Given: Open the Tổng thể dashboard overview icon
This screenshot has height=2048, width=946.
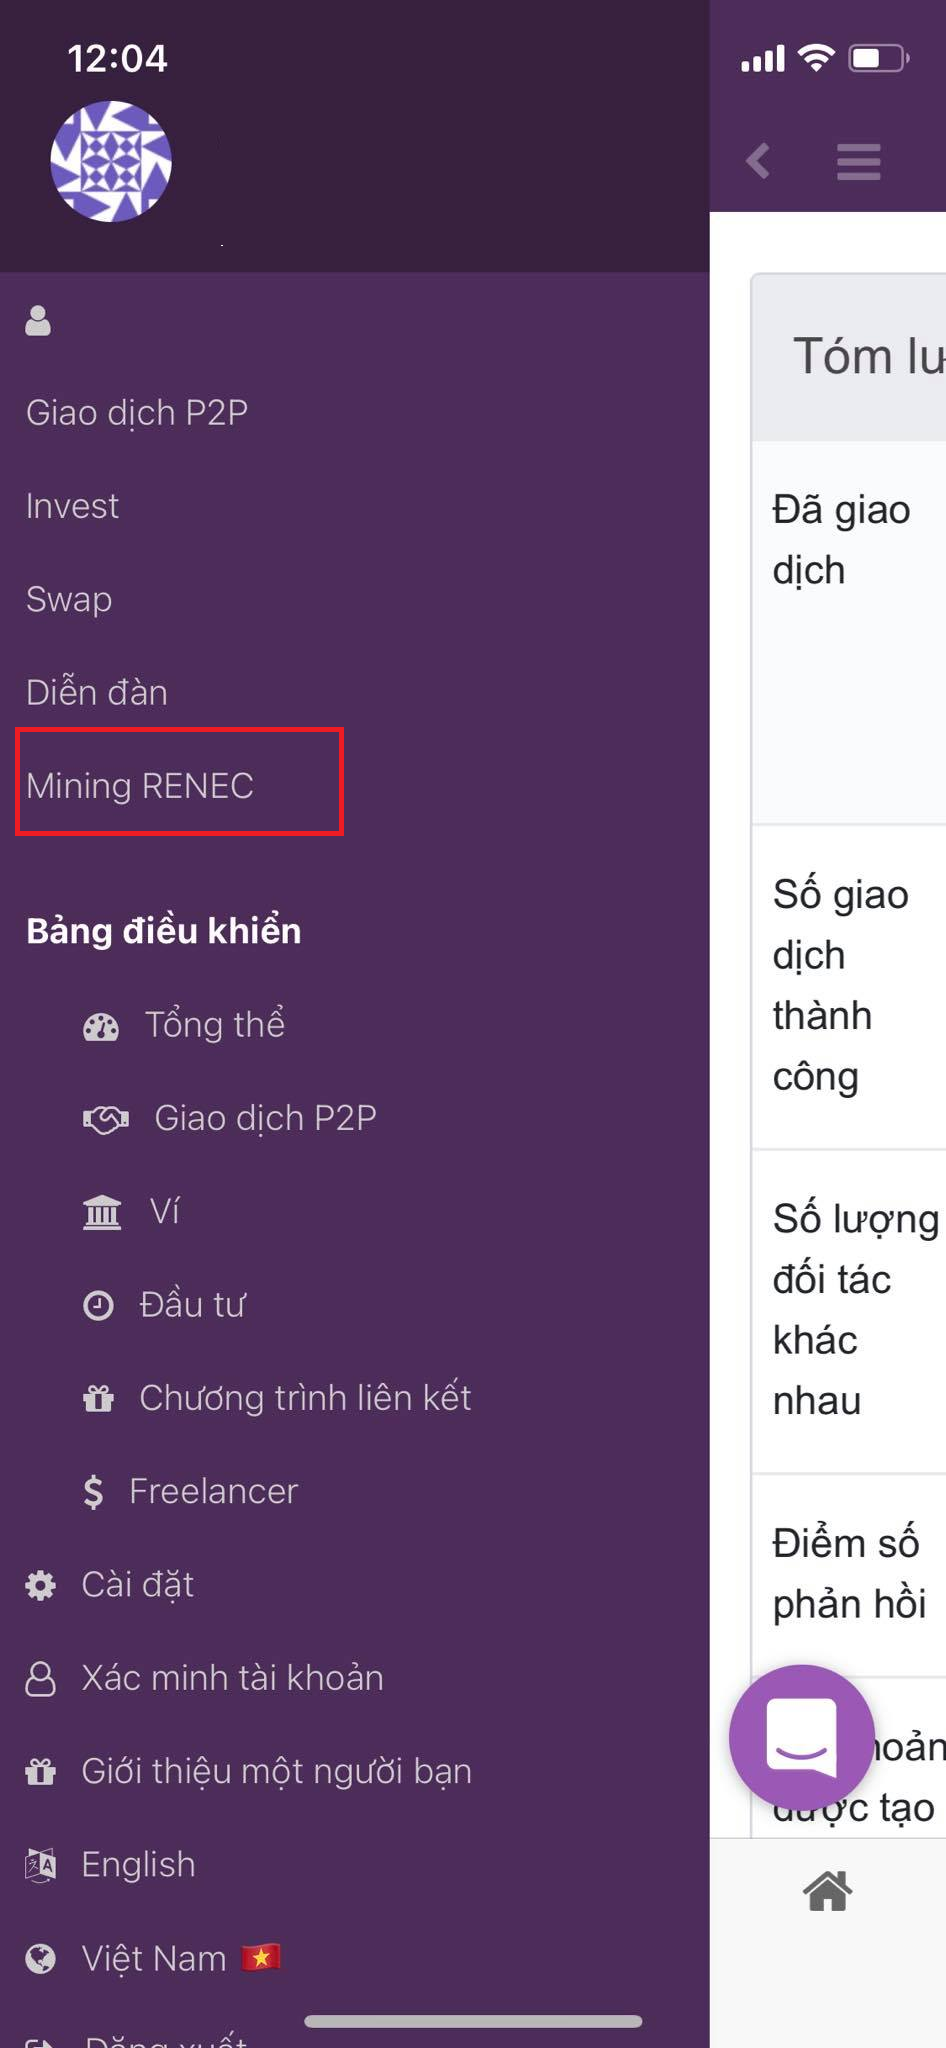Looking at the screenshot, I should tap(101, 1024).
